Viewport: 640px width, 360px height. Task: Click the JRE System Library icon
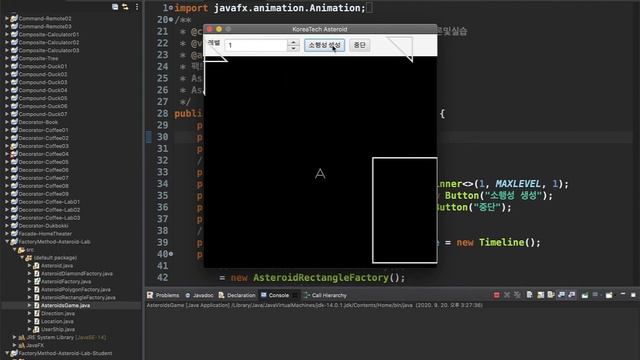[x=21, y=338]
